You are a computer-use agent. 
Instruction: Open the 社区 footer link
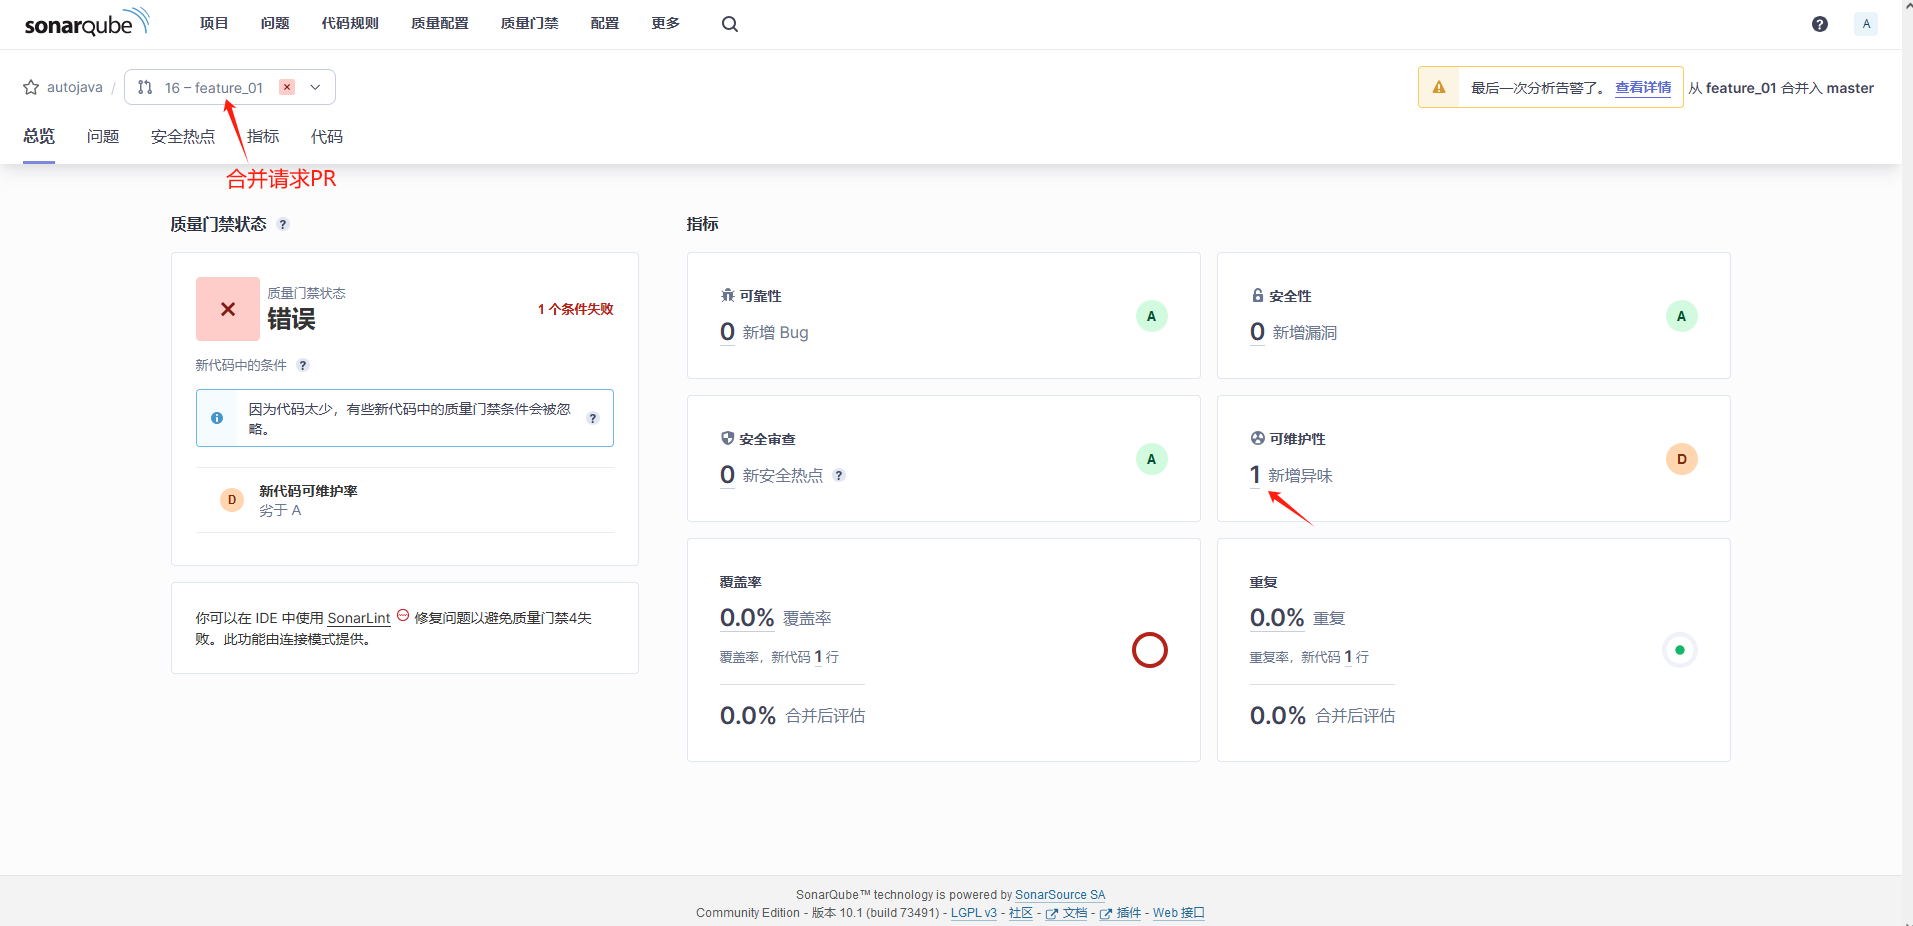point(1021,913)
